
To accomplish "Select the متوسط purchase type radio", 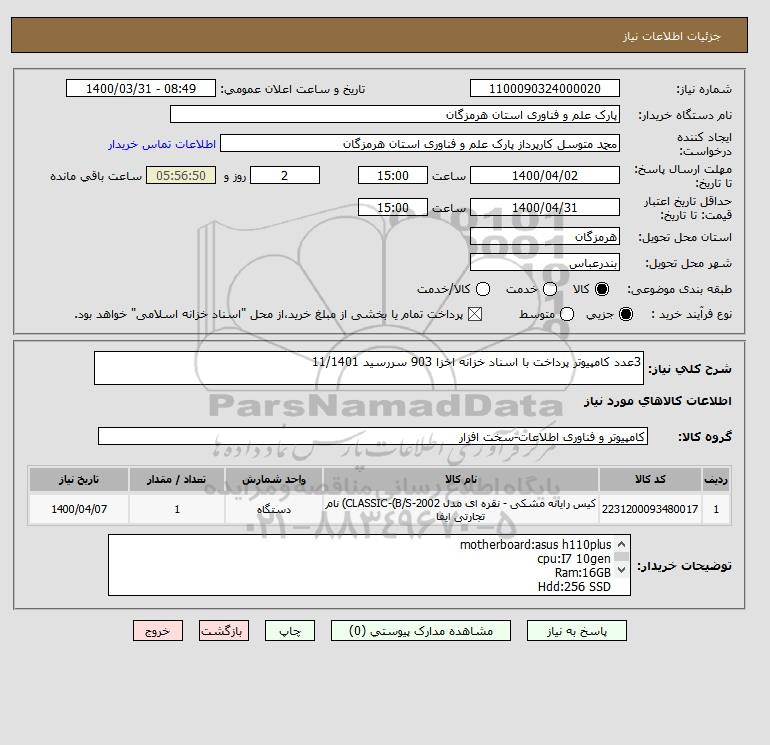I will pos(567,314).
